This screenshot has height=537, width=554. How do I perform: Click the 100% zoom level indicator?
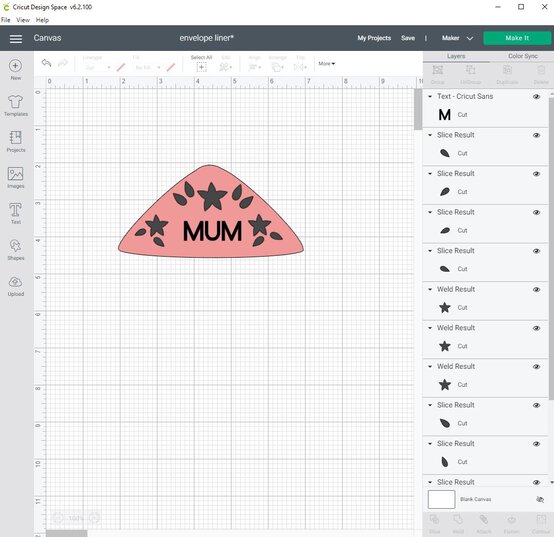pyautogui.click(x=76, y=518)
